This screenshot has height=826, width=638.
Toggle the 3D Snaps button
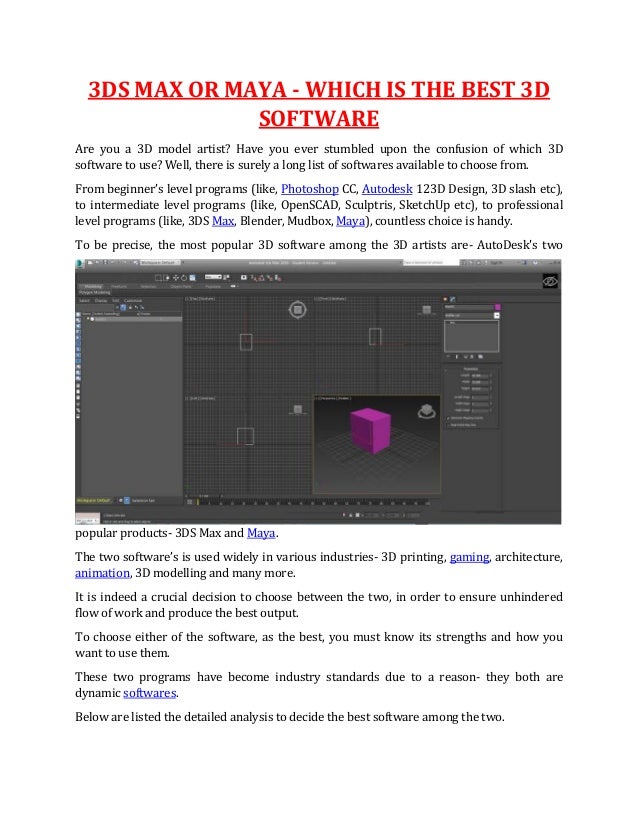(x=254, y=278)
